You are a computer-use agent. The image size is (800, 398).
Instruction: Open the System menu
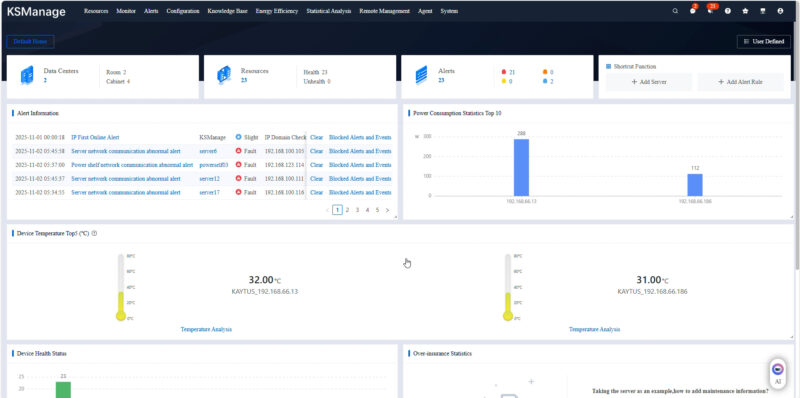coord(449,11)
